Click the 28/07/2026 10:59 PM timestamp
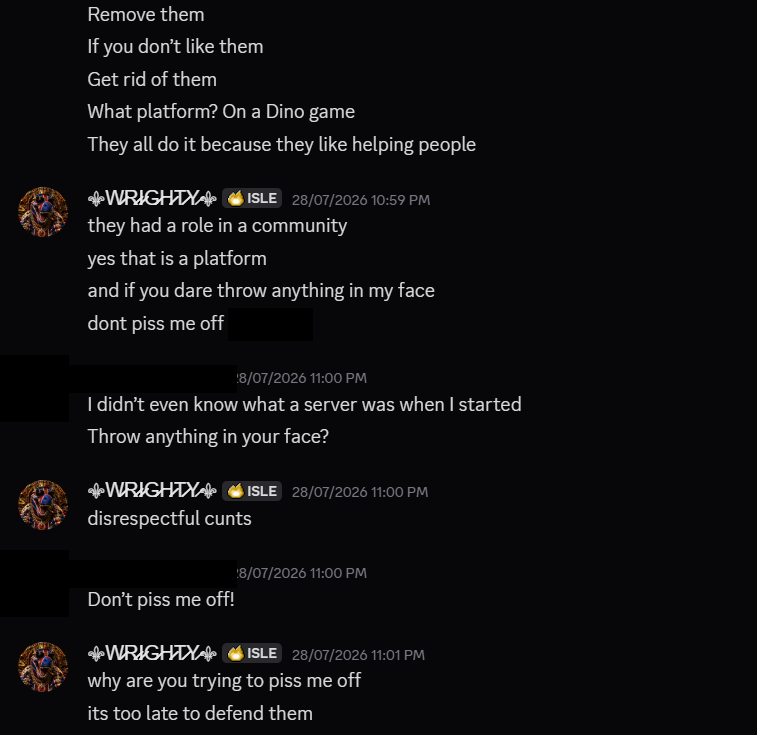 [361, 200]
